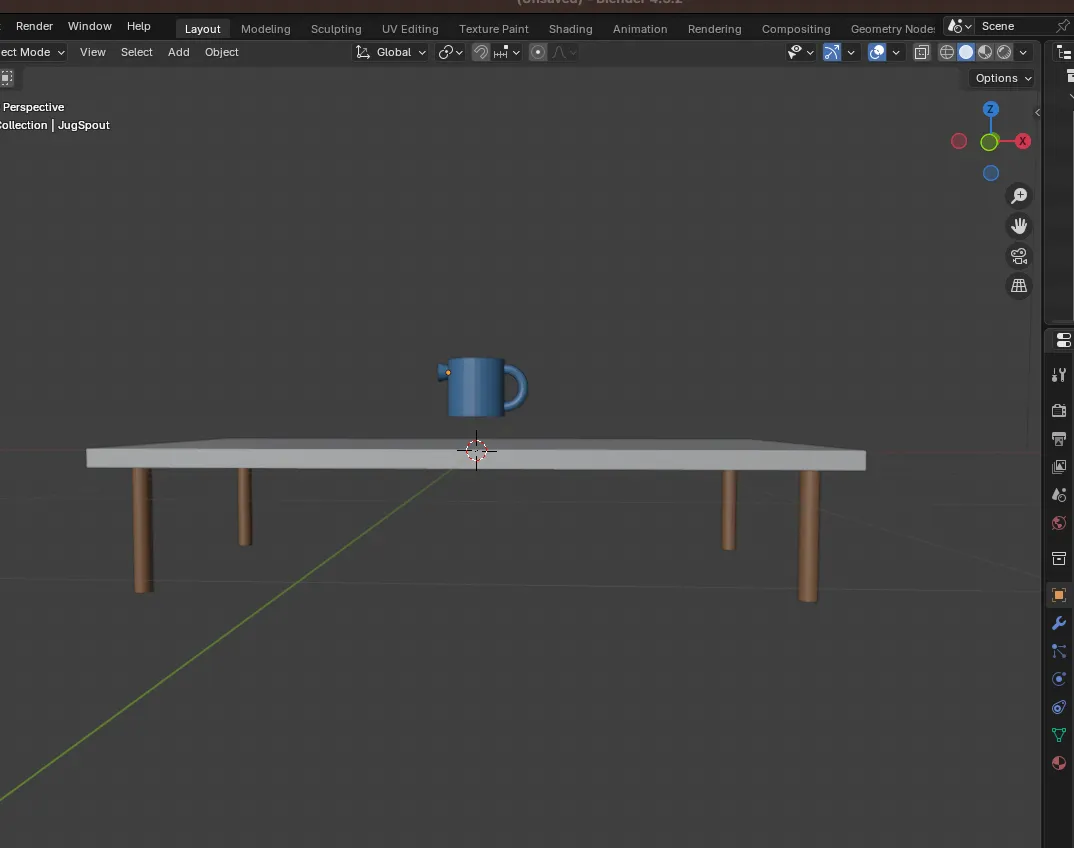
Task: Open the Render properties camera-back icon
Action: [x=1059, y=411]
